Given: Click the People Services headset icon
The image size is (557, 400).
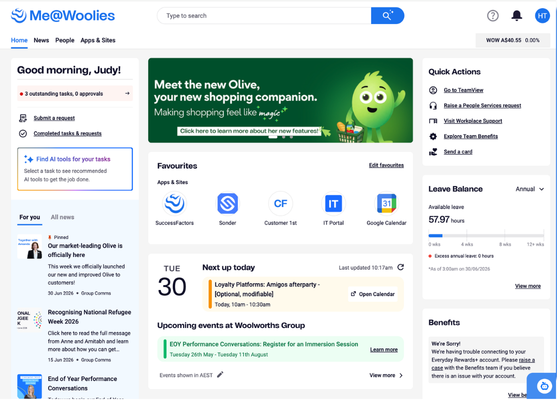Looking at the screenshot, I should [433, 106].
